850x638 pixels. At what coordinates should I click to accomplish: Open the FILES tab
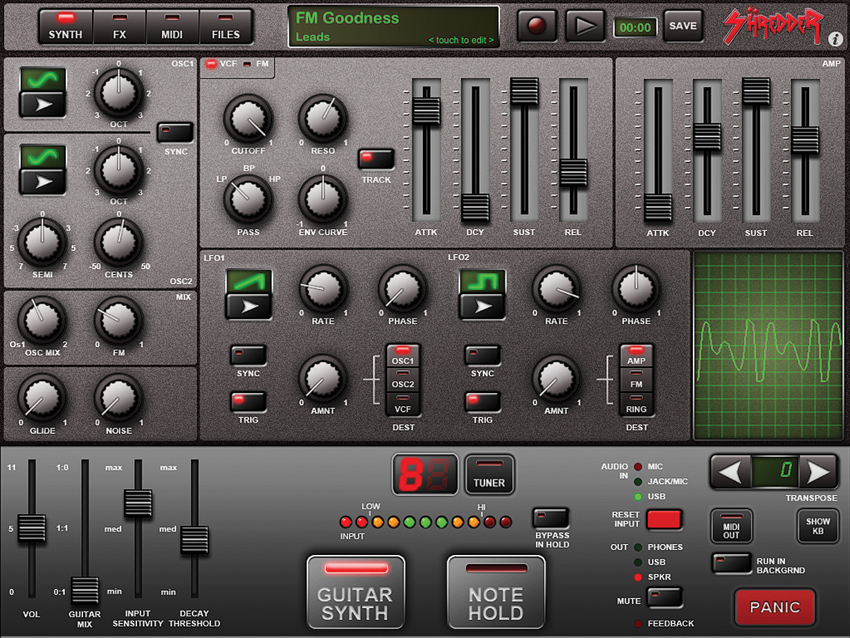point(226,27)
